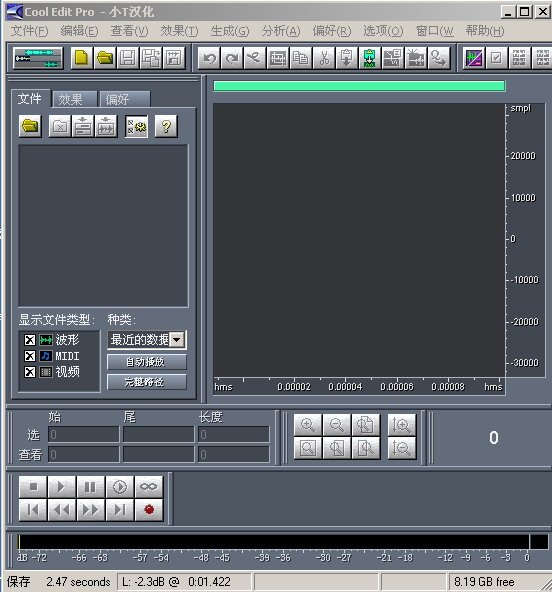Open organizer help question mark
Viewport: 552px width, 592px height.
166,126
